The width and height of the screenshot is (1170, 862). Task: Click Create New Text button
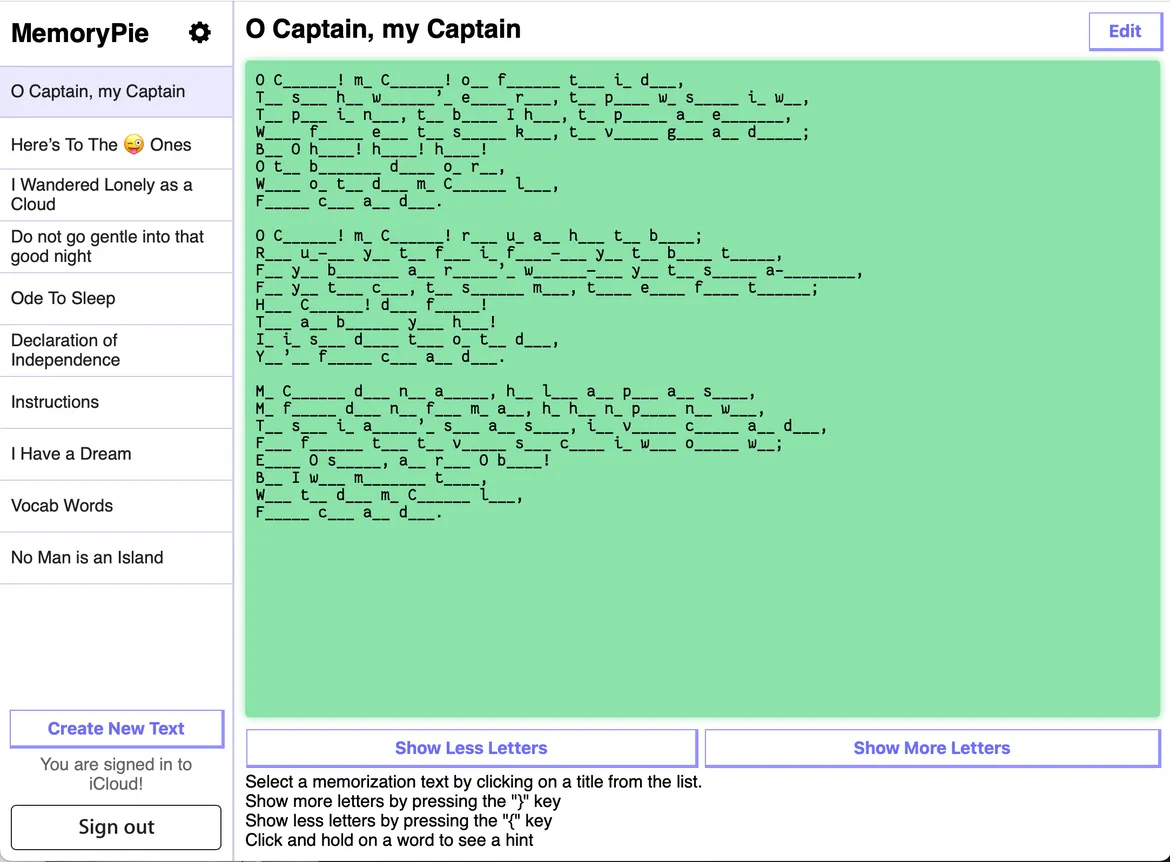coord(116,729)
